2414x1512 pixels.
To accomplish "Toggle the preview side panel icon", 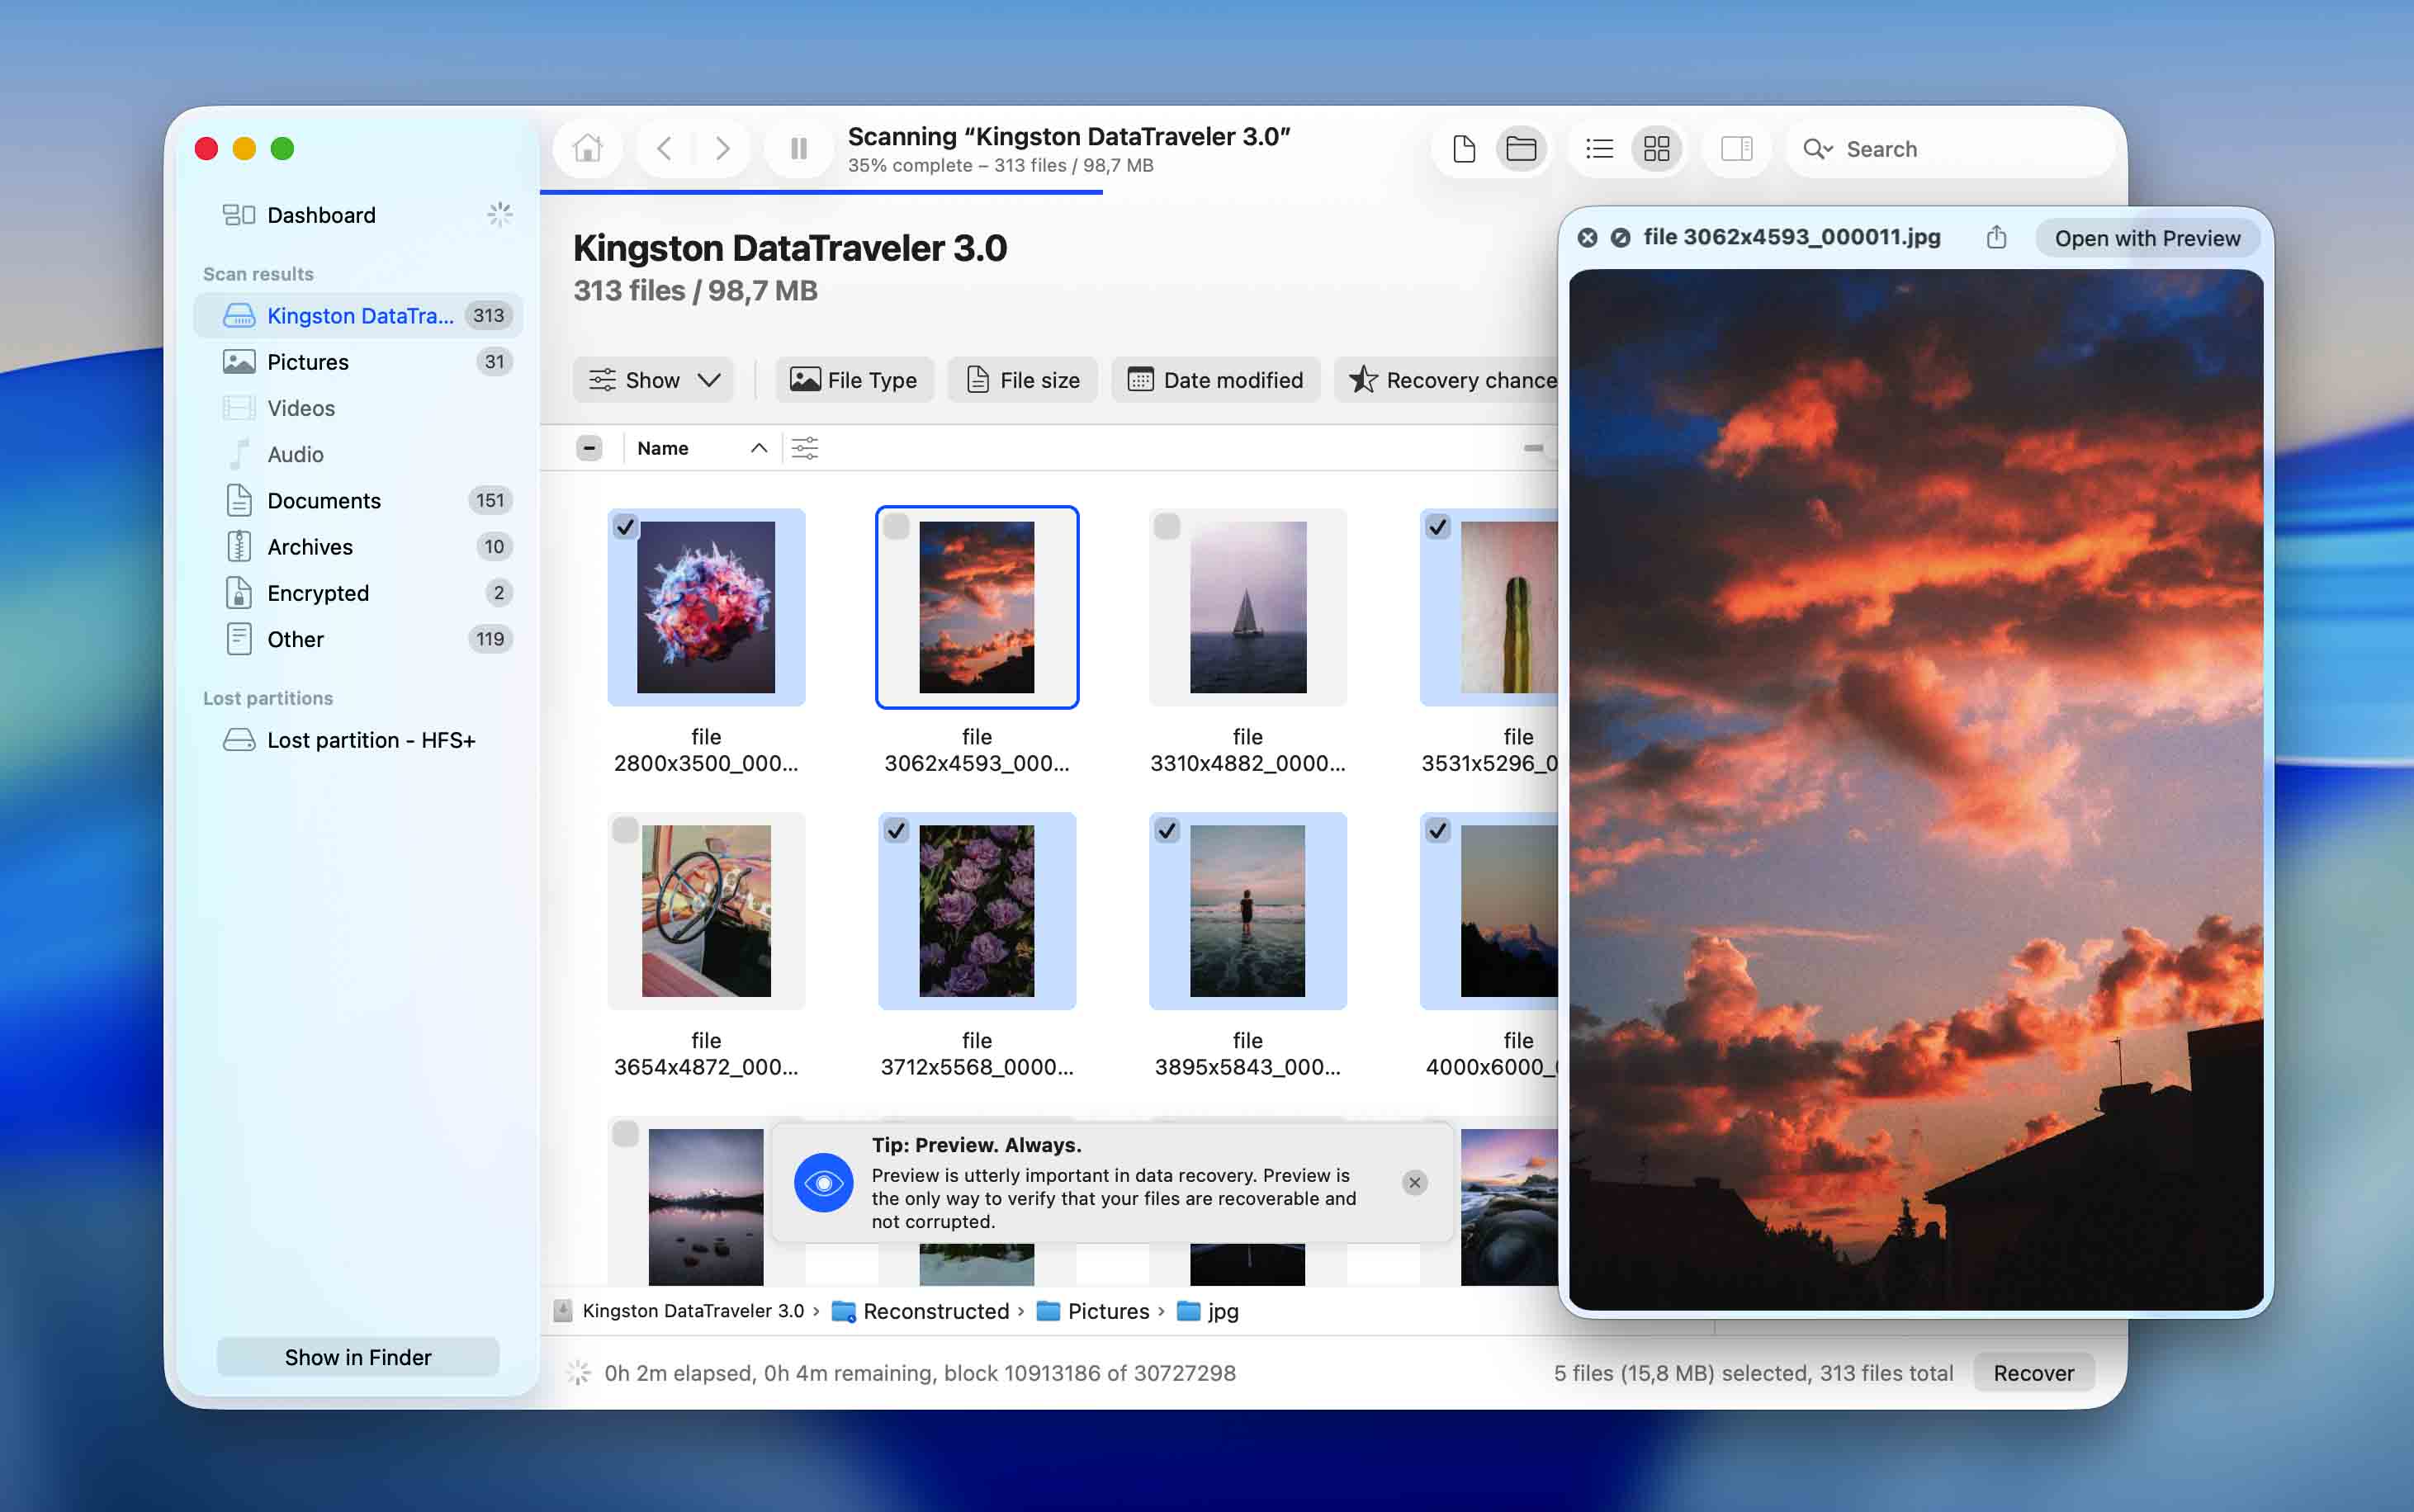I will point(1736,149).
